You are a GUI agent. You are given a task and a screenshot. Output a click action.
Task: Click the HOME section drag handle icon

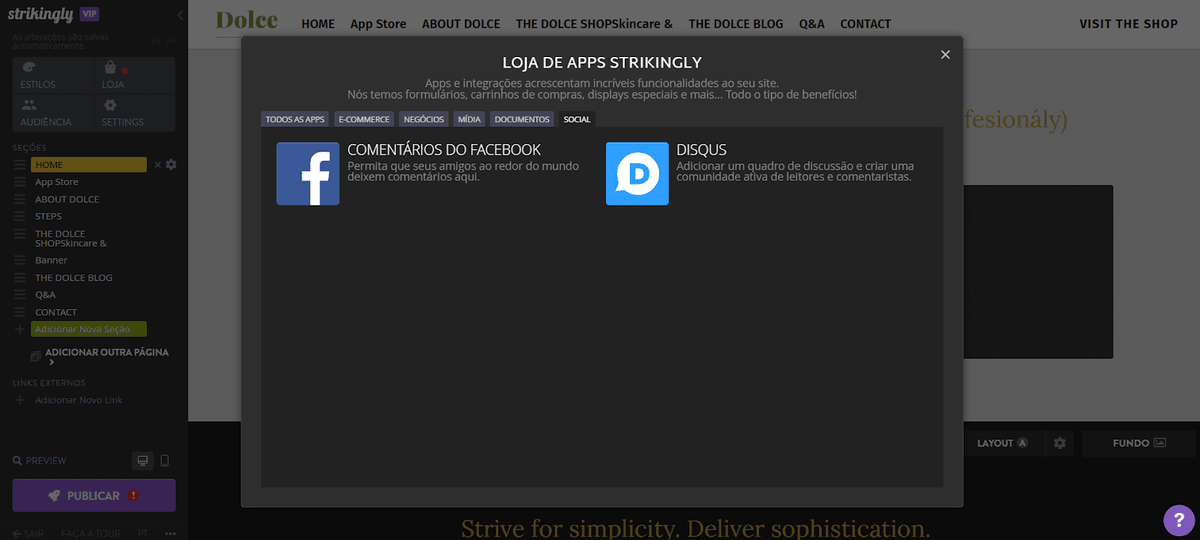coord(19,165)
